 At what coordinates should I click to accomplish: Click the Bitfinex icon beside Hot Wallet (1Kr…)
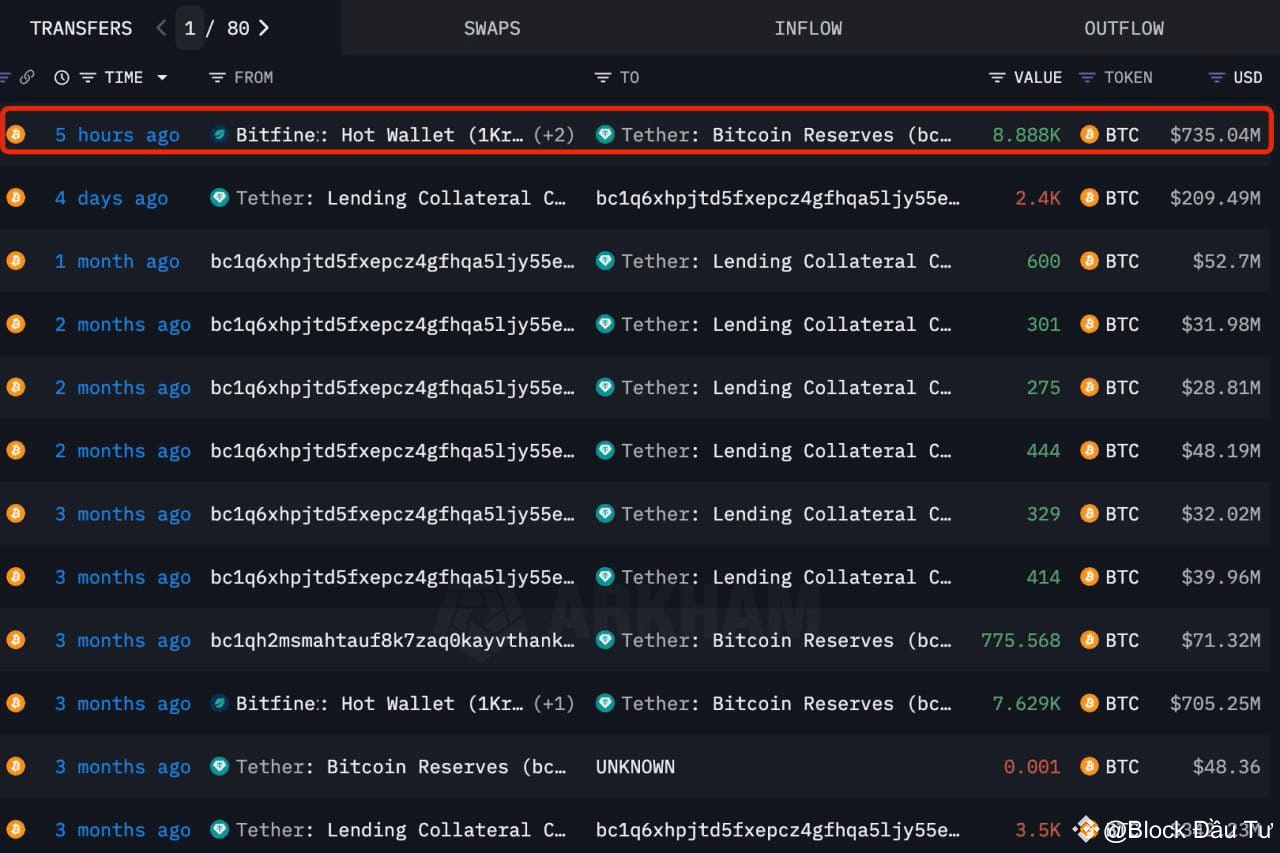pos(219,134)
